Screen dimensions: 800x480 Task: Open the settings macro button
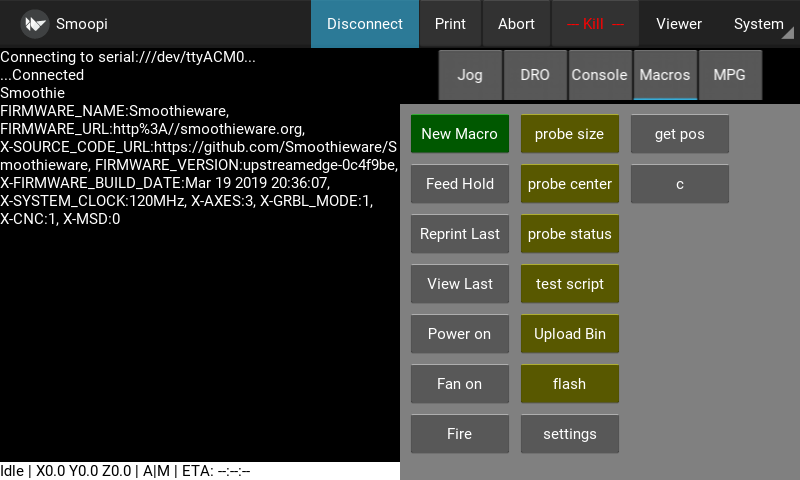[x=569, y=434]
